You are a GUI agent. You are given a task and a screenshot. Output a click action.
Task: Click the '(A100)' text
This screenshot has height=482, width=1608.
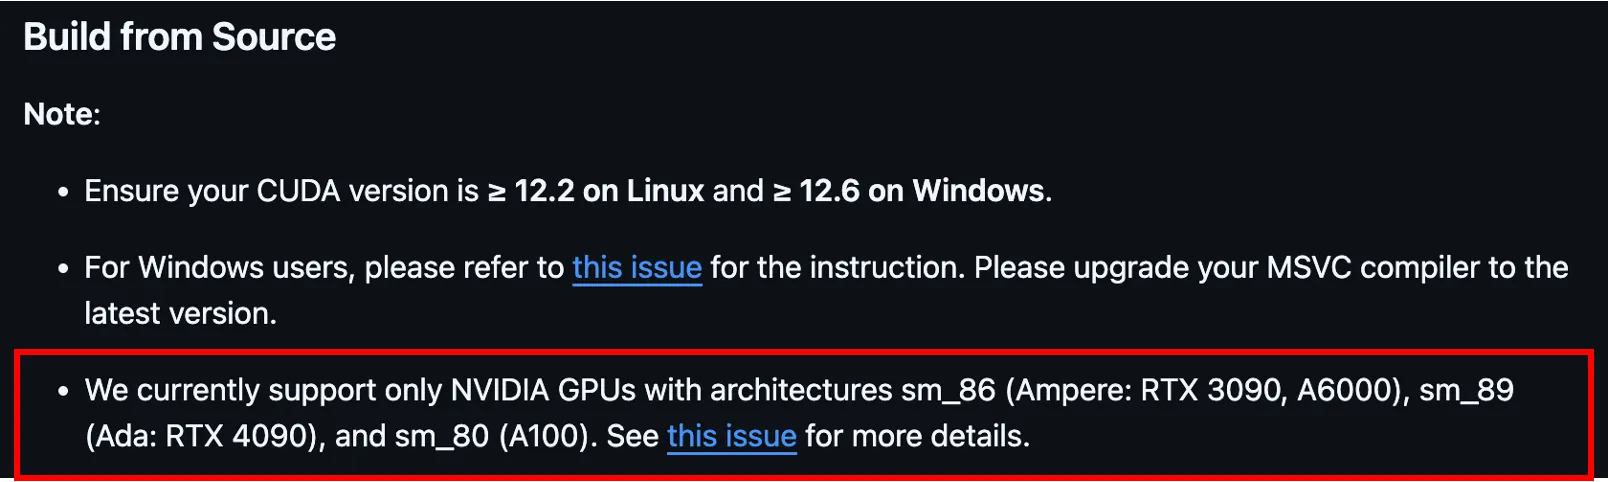click(547, 436)
